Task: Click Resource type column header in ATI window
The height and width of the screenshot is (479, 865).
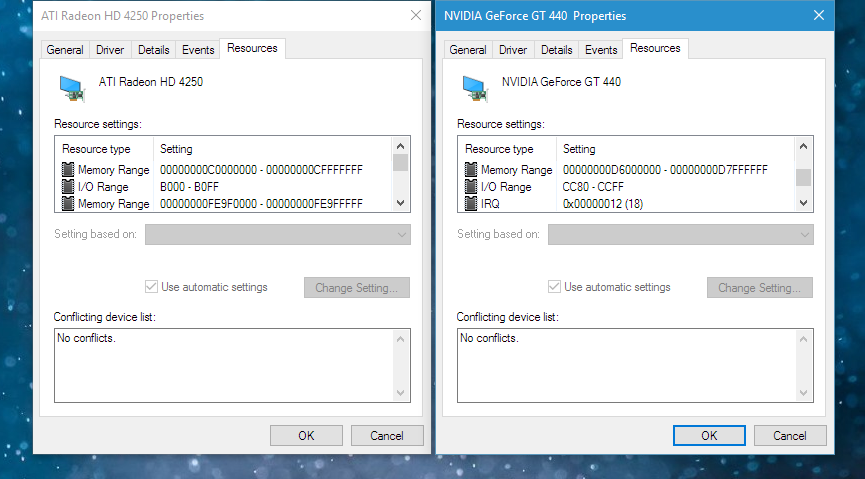Action: click(104, 149)
